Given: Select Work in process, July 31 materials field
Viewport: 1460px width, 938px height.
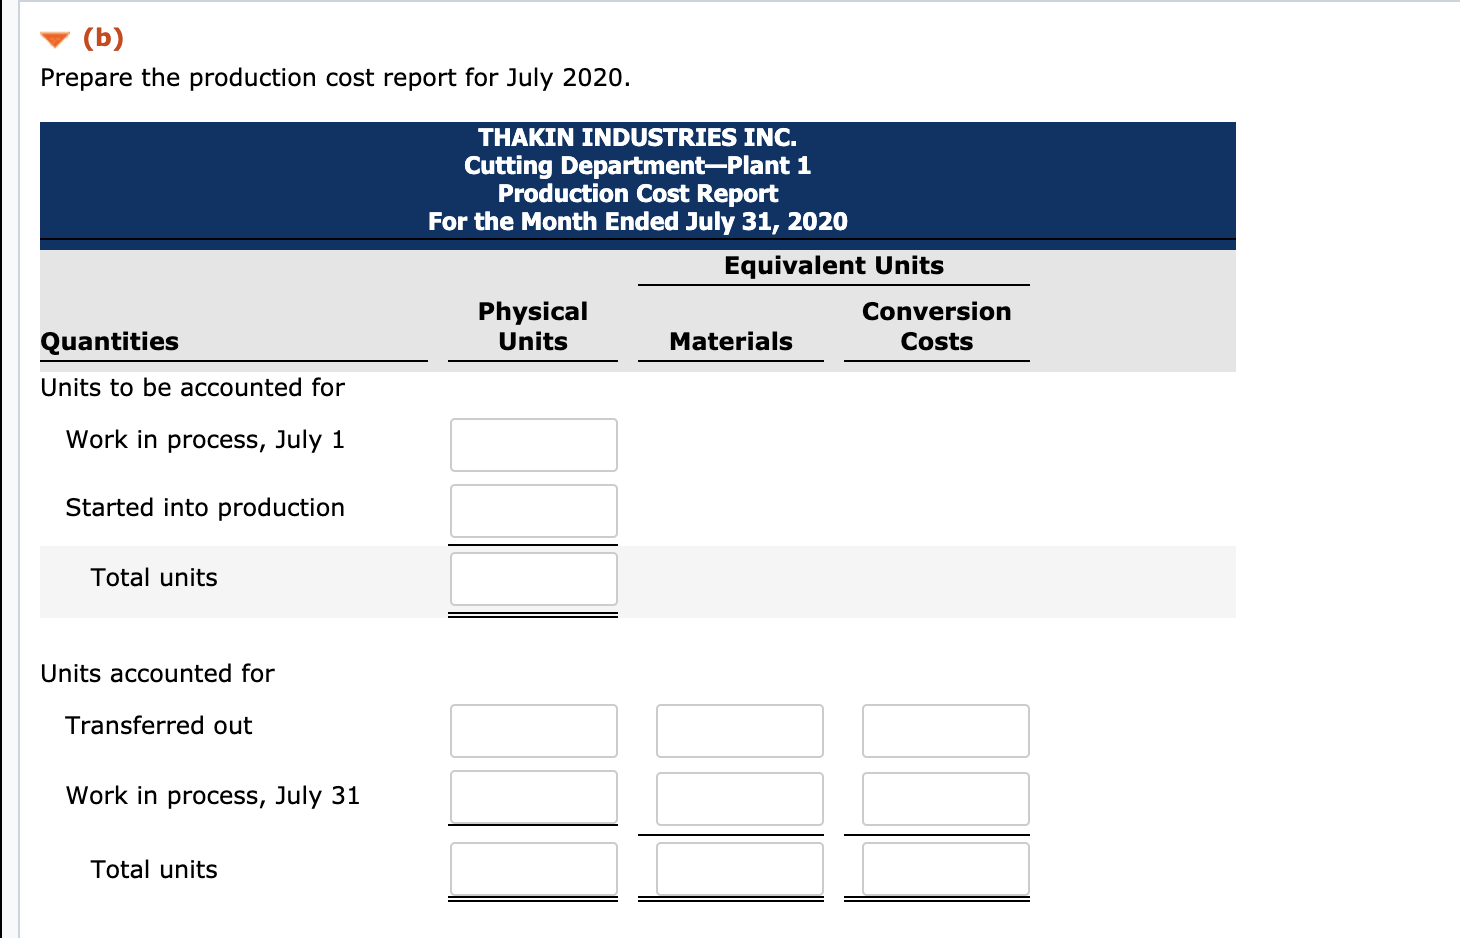Looking at the screenshot, I should point(739,797).
